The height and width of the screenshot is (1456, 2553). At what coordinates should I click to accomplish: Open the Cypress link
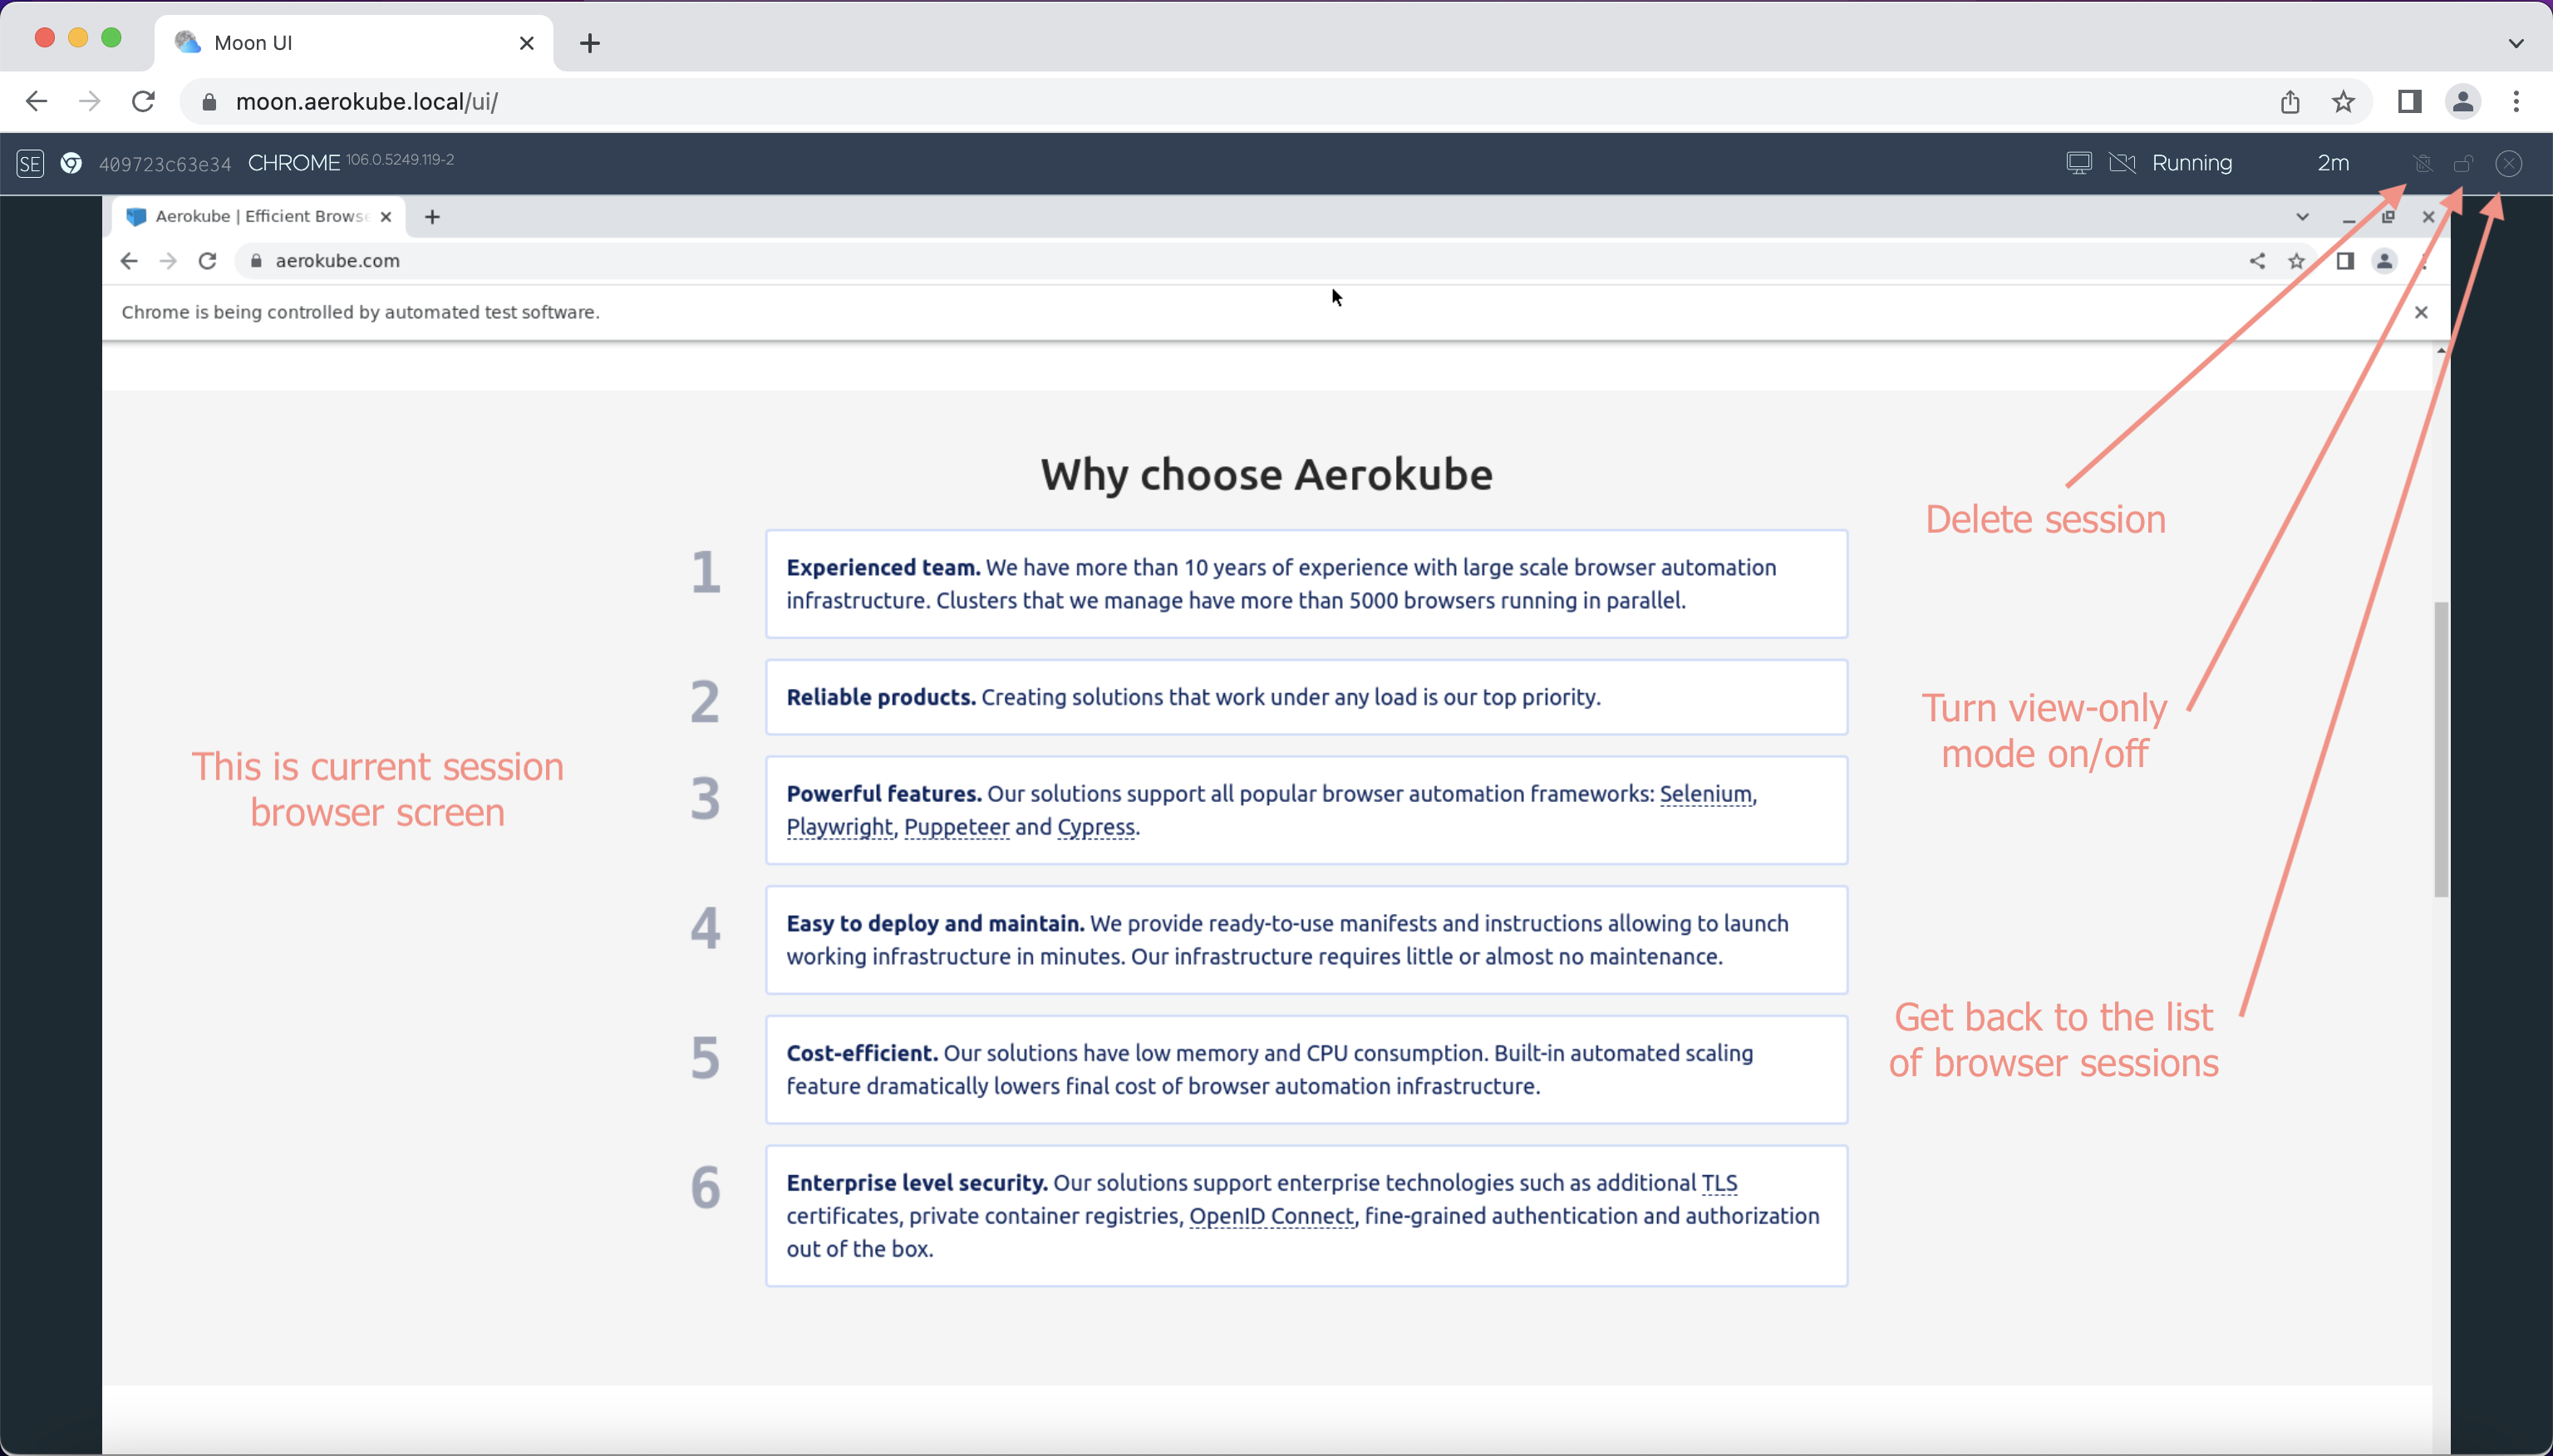pyautogui.click(x=1095, y=827)
